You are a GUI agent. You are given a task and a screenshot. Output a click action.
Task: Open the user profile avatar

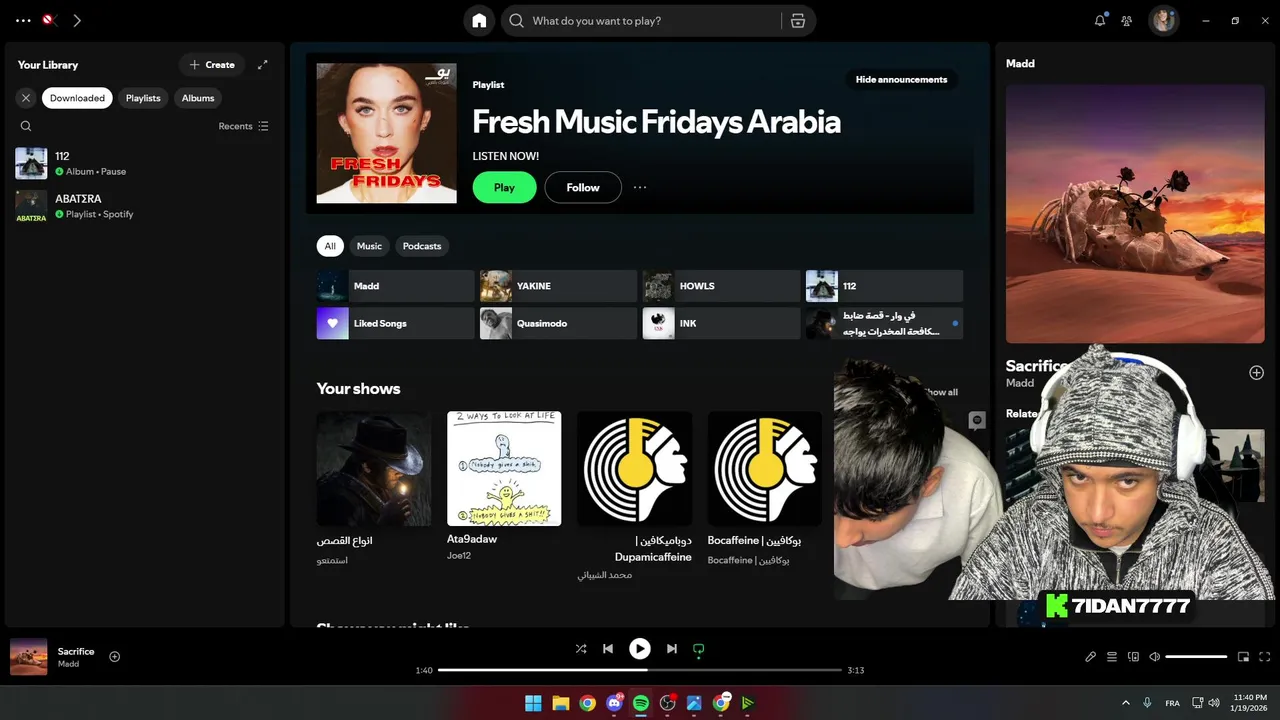pyautogui.click(x=1163, y=20)
